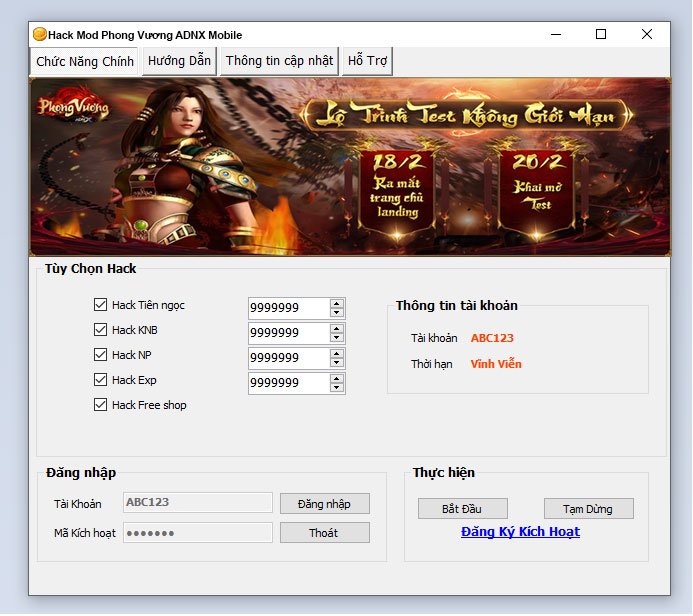693x616 pixels.
Task: Toggle the Hack Exp checkbox
Action: click(x=100, y=380)
